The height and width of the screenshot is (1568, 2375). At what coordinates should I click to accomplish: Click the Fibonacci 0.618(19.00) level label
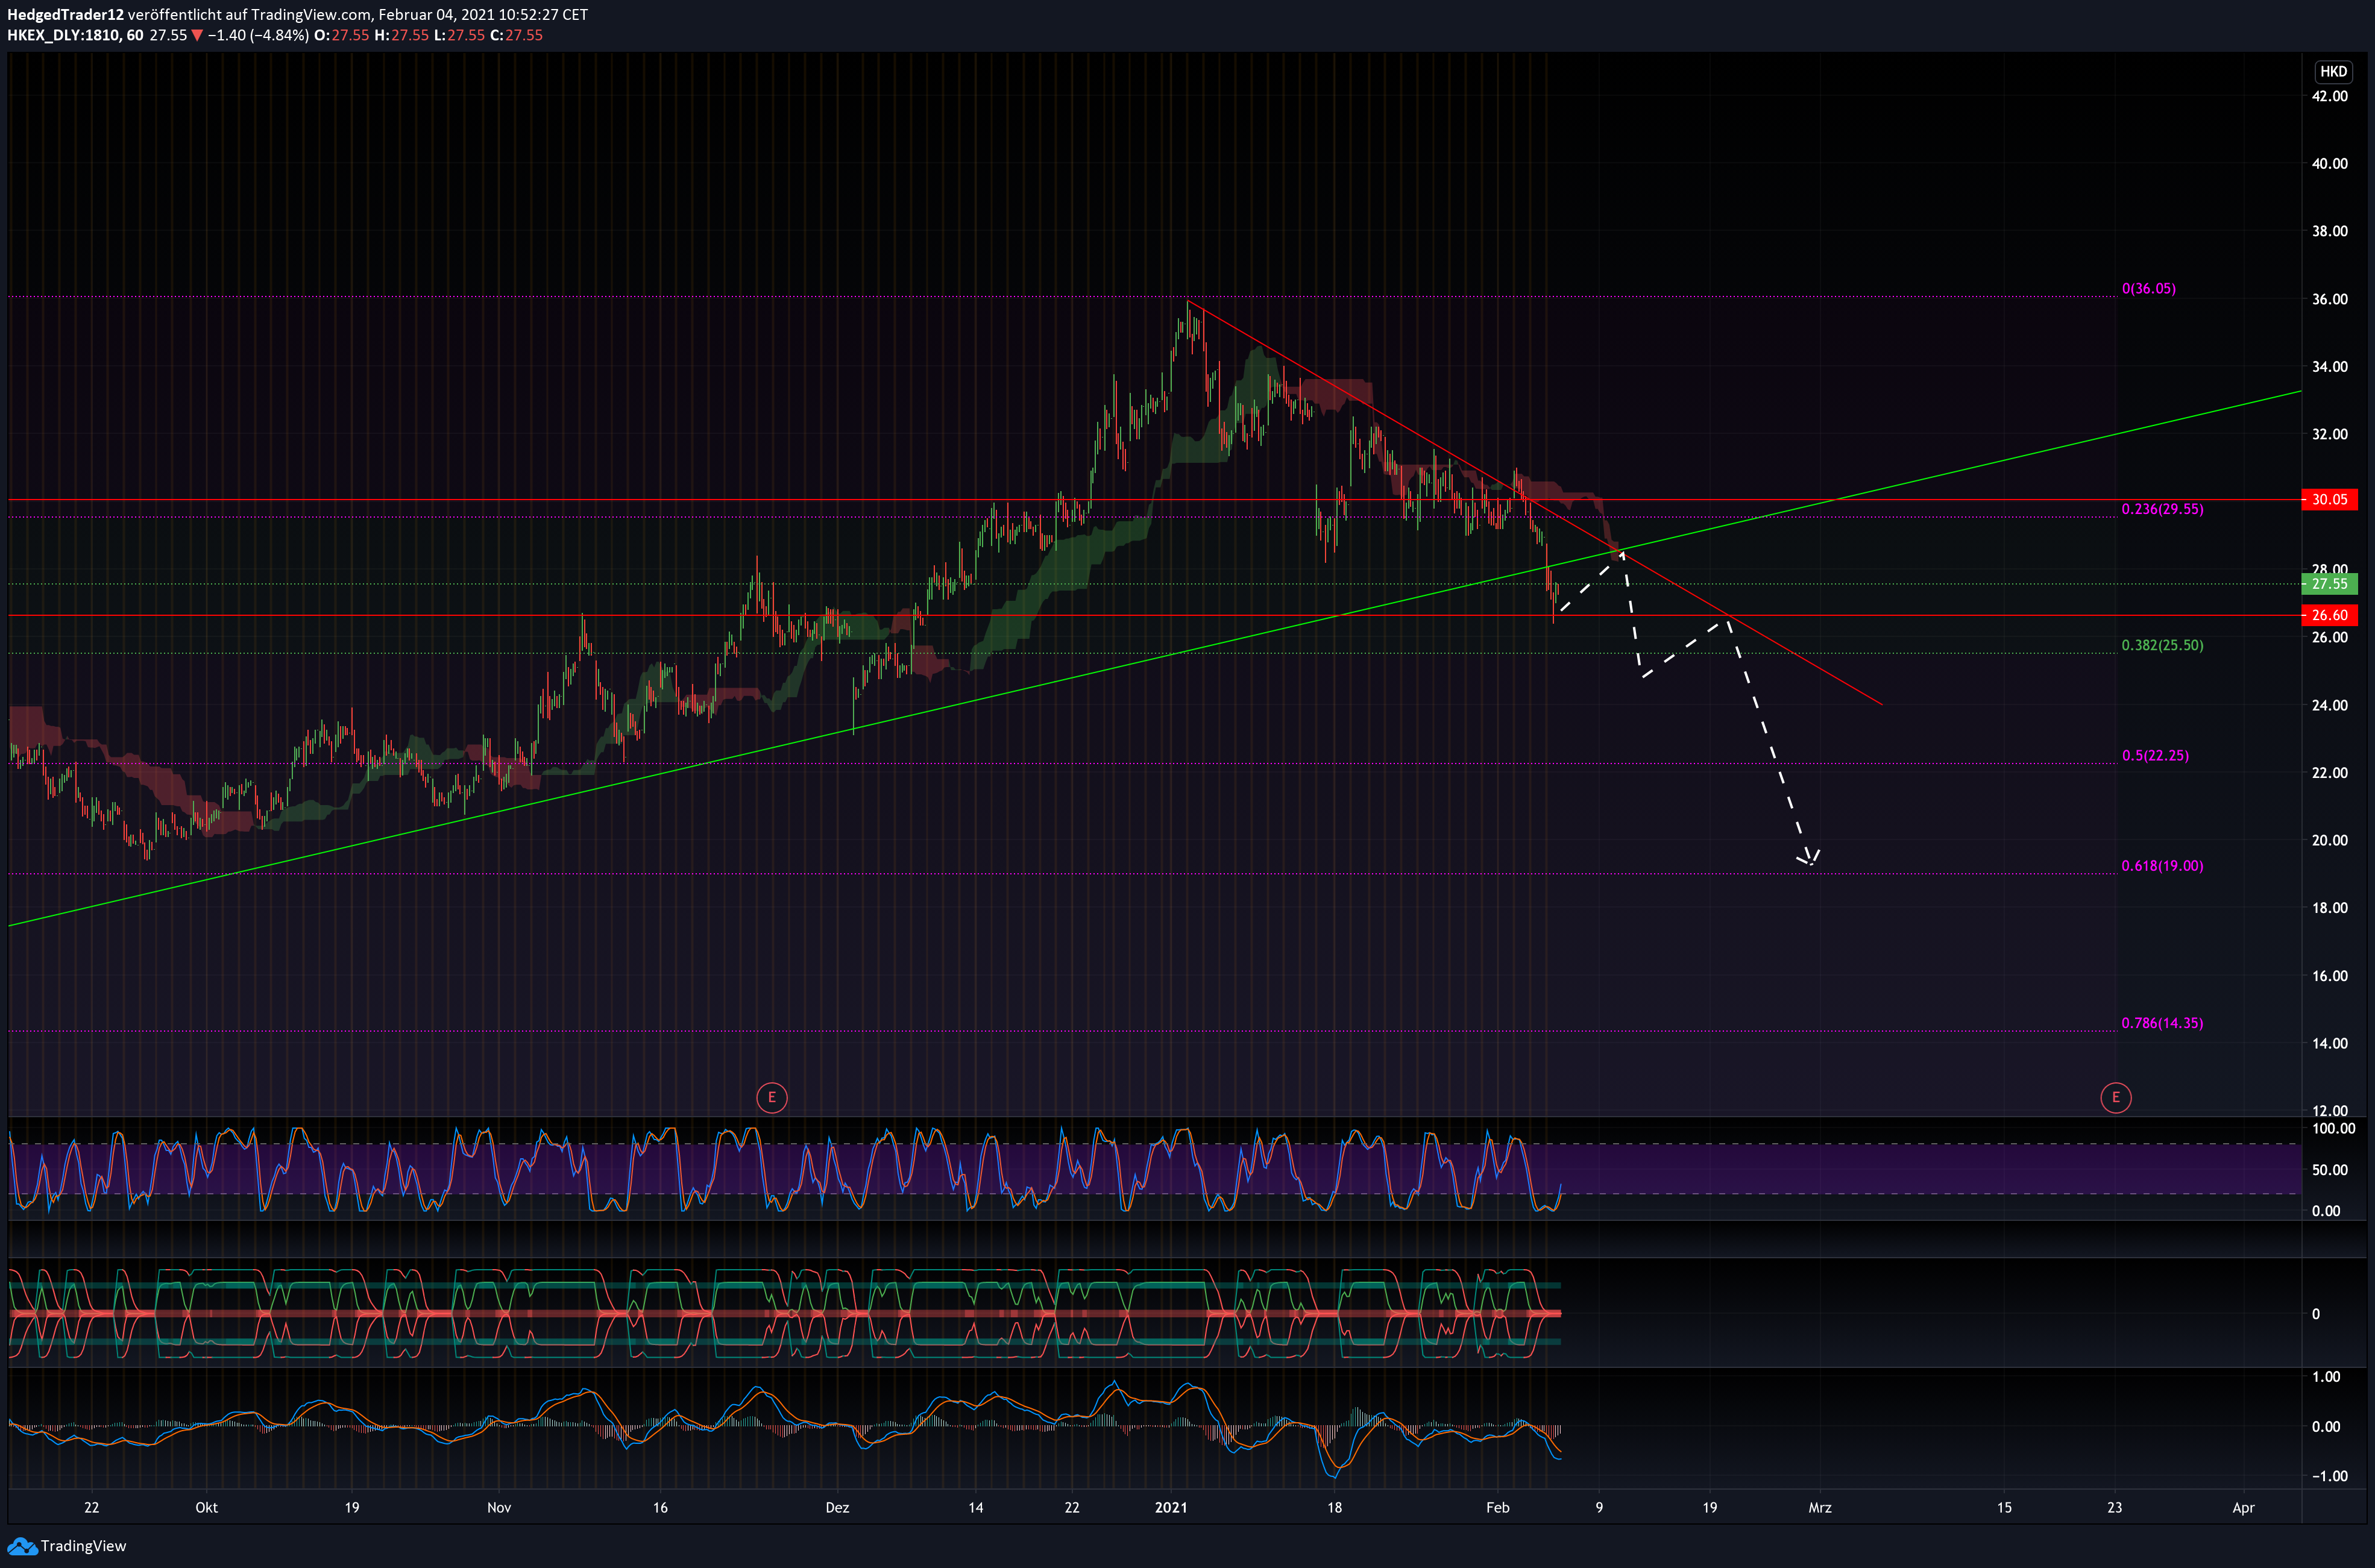[2162, 866]
